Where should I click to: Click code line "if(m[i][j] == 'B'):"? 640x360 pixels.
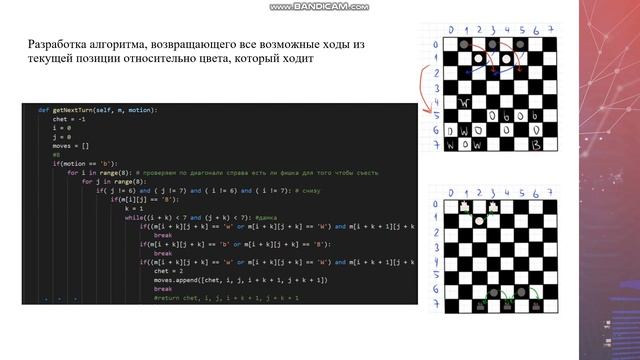[145, 200]
